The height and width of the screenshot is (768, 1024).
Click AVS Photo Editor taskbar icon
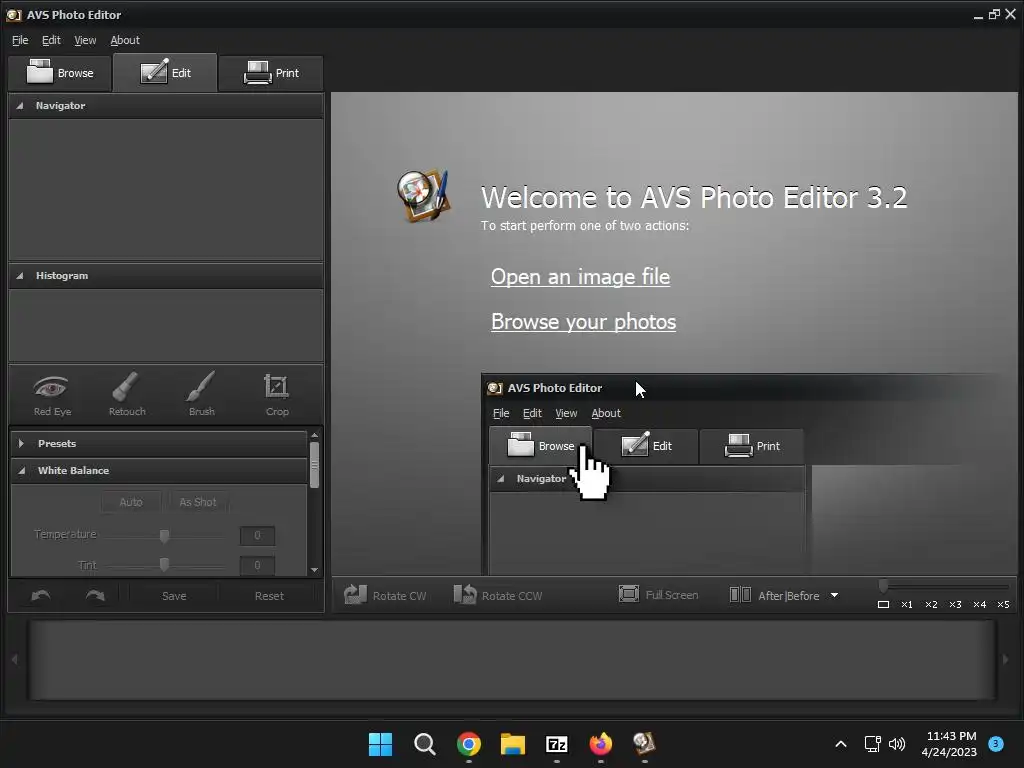(x=645, y=744)
